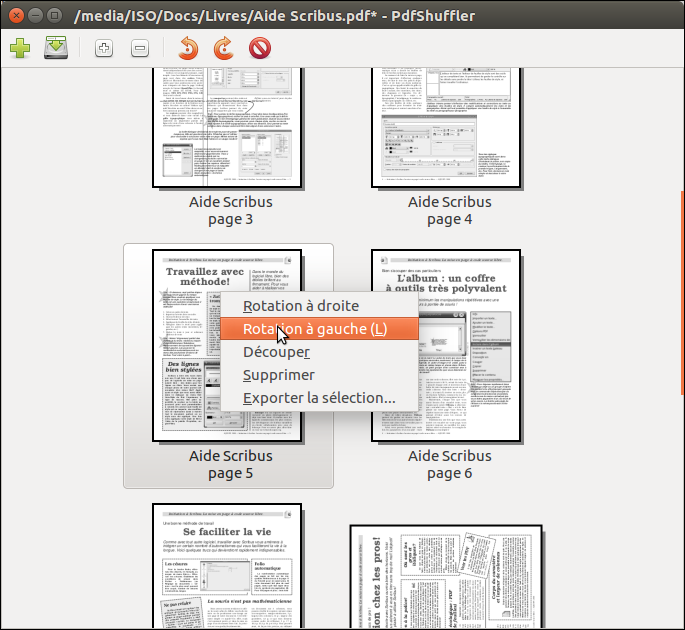Choose 'Rotation à droite' from context menu
685x630 pixels.
tap(319, 306)
